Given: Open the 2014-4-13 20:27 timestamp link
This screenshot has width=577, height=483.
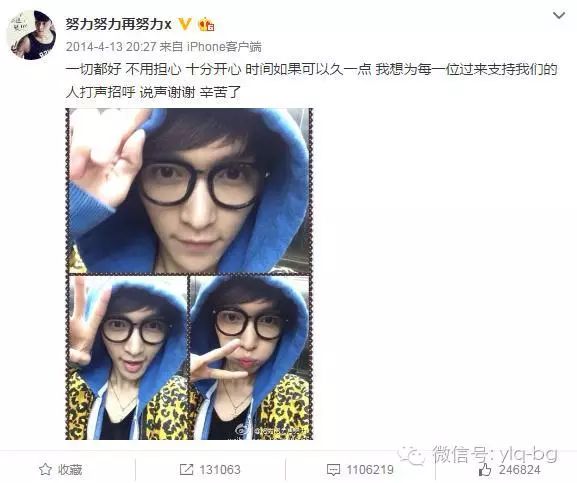Looking at the screenshot, I should (111, 47).
